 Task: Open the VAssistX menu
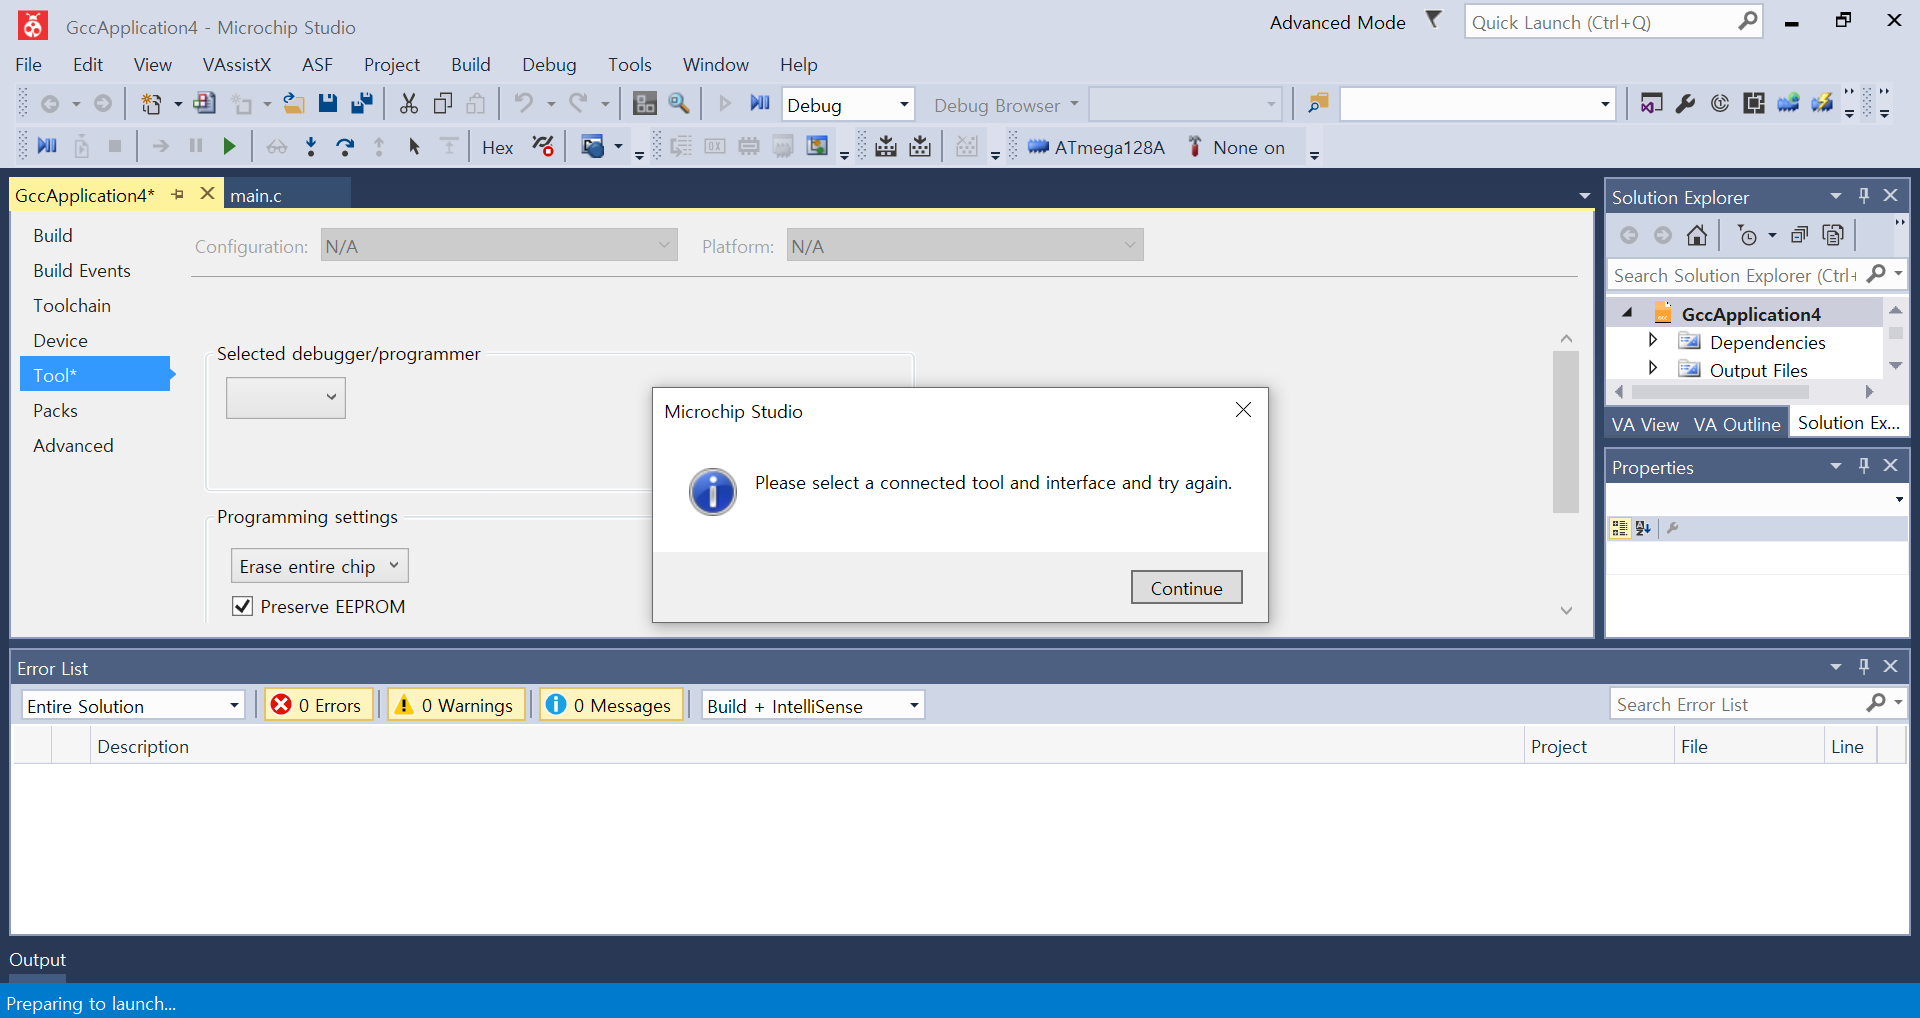(237, 64)
